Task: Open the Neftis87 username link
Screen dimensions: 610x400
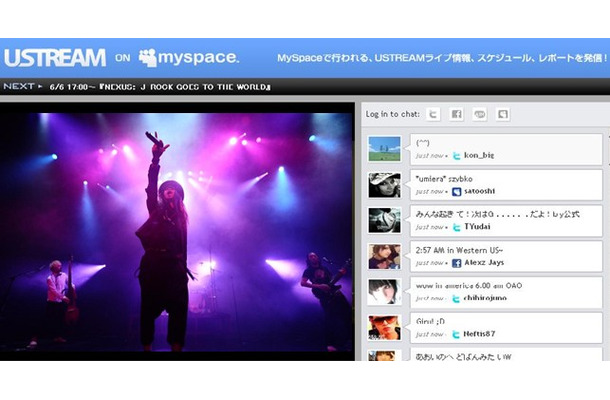Action: [x=479, y=334]
